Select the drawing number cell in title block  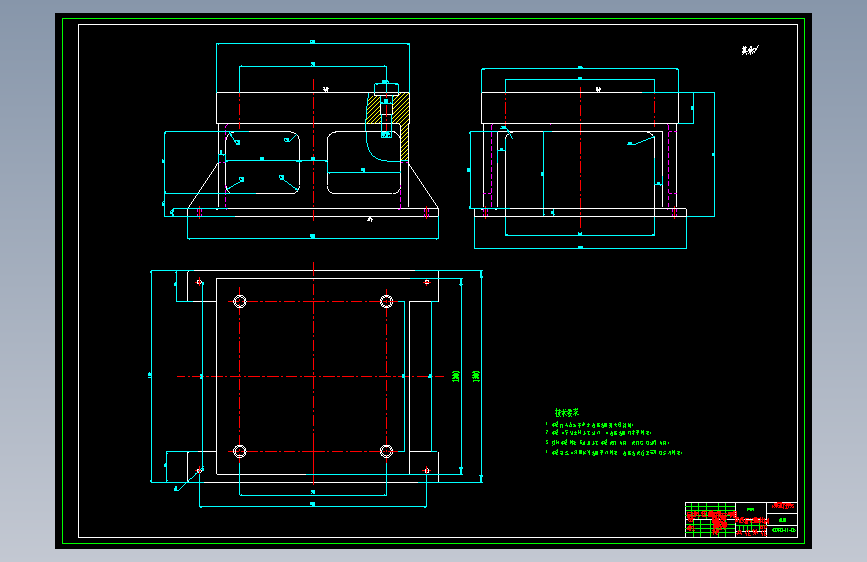click(782, 530)
